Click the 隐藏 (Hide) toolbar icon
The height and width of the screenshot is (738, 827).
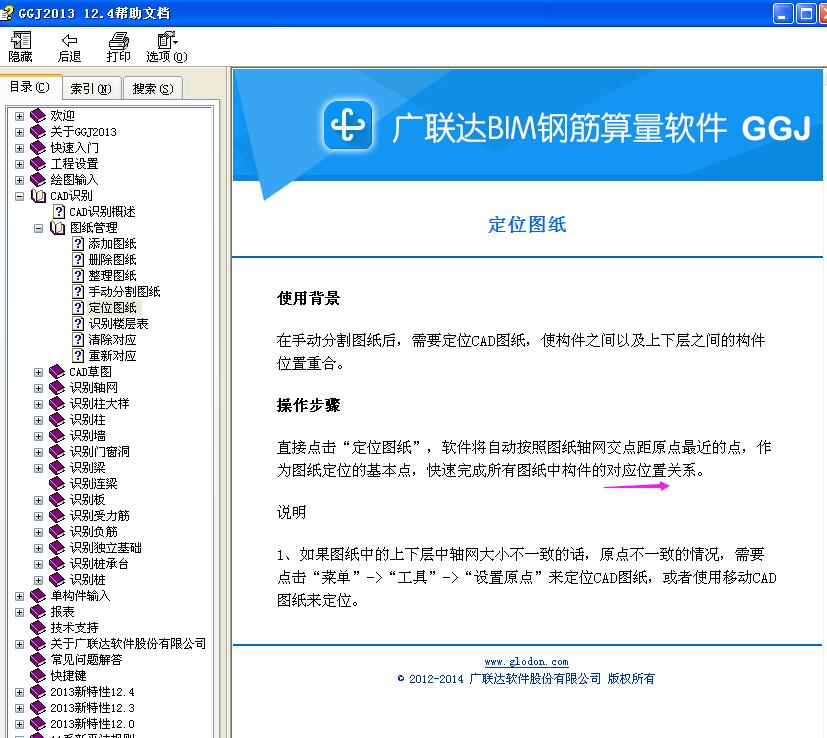21,40
